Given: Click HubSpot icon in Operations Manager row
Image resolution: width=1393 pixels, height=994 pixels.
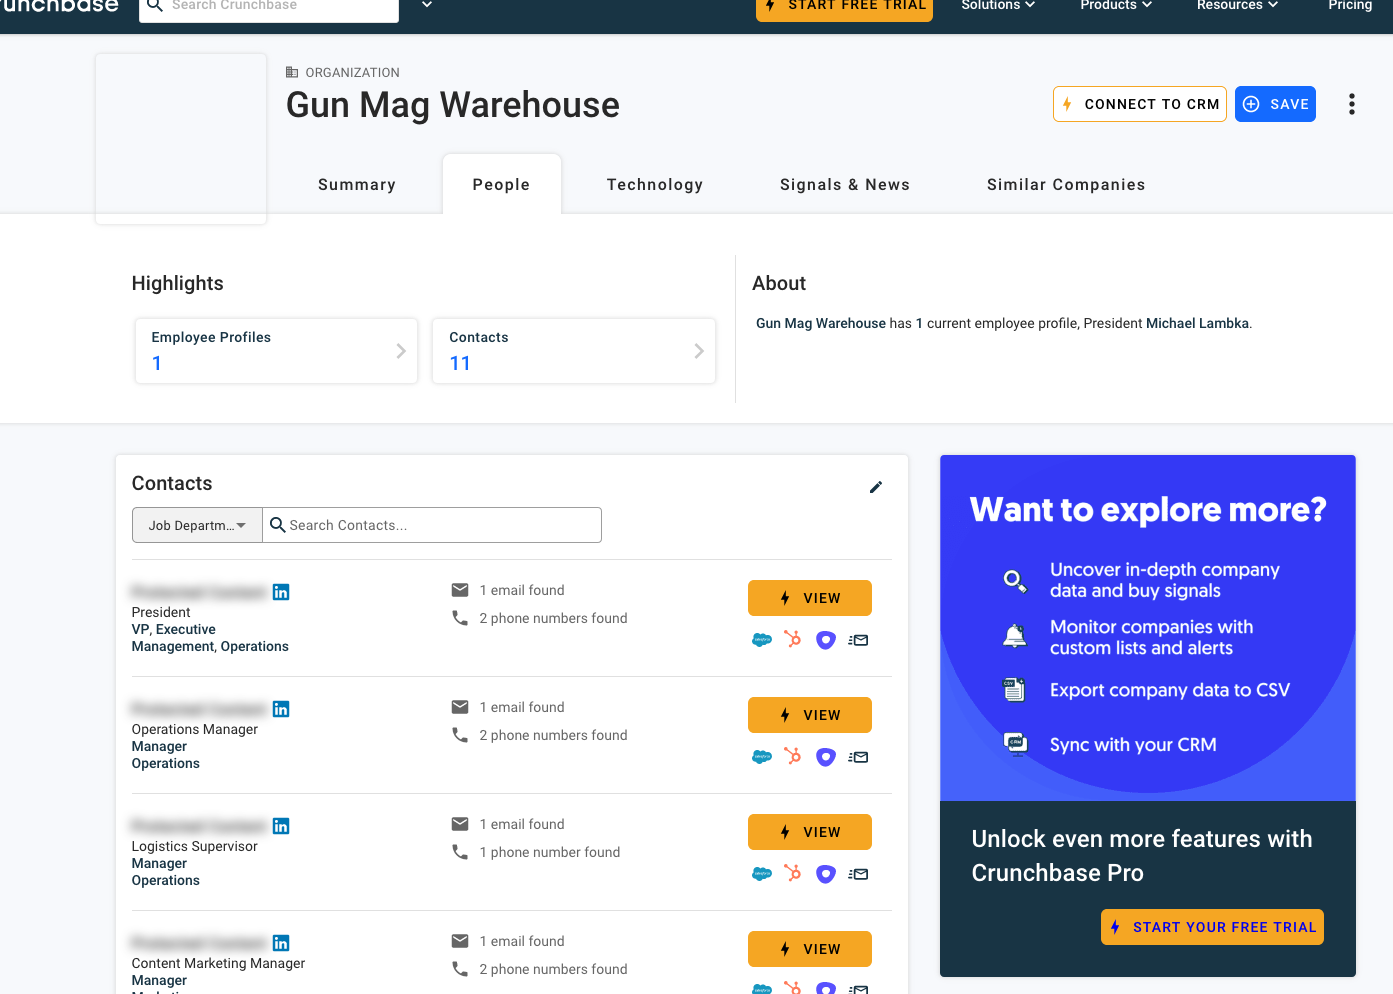Looking at the screenshot, I should [793, 756].
